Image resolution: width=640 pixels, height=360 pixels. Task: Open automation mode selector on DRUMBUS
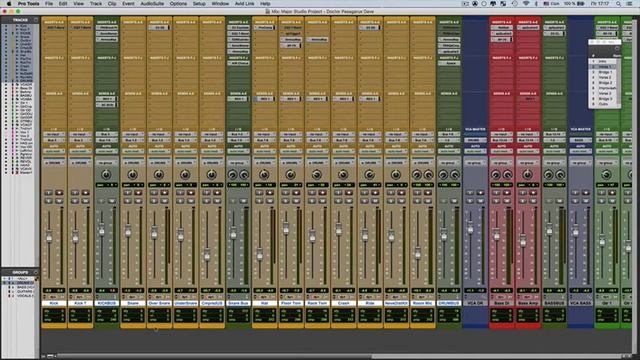[448, 151]
